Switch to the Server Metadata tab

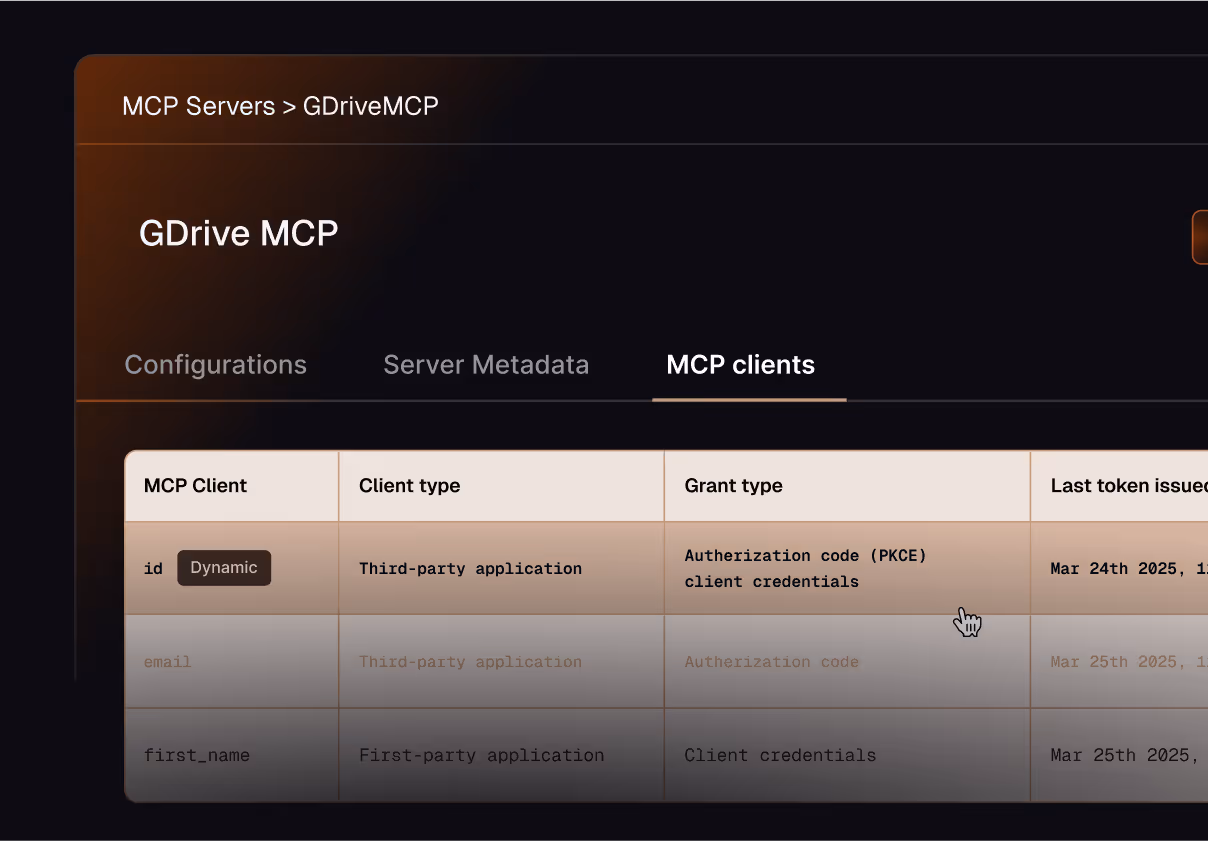pyautogui.click(x=486, y=365)
